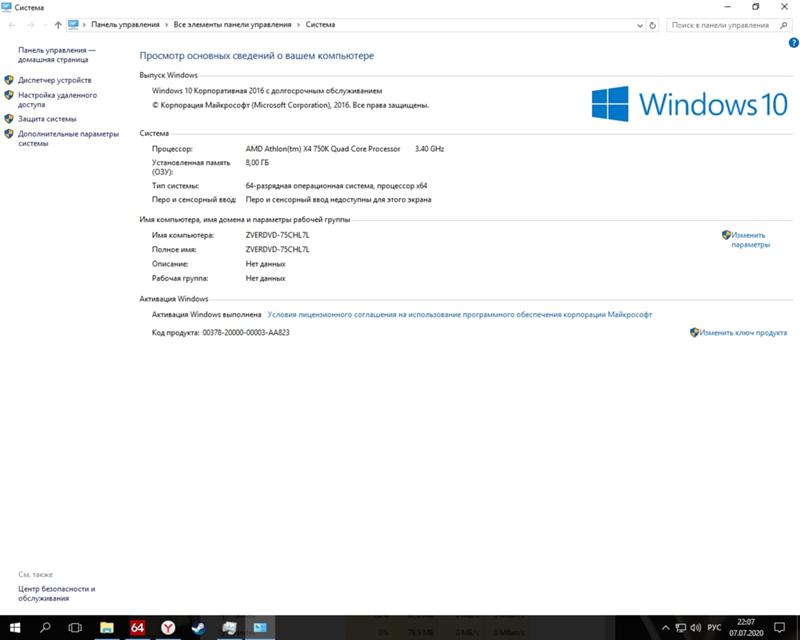Screen dimensions: 800x640
Task: Open the Task Manager taskbar icon
Action: pos(230,628)
